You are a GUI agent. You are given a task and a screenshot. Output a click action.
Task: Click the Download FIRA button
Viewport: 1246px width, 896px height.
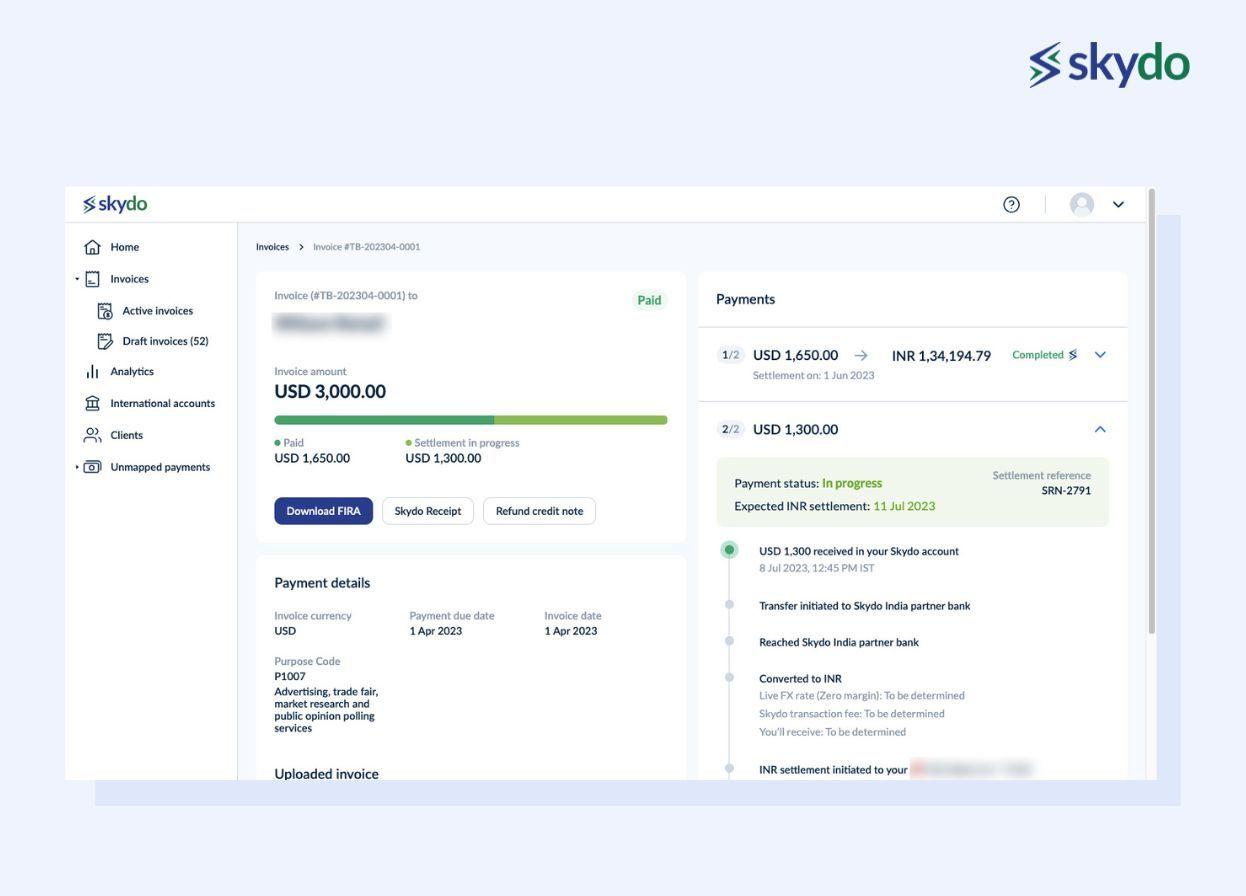coord(323,510)
